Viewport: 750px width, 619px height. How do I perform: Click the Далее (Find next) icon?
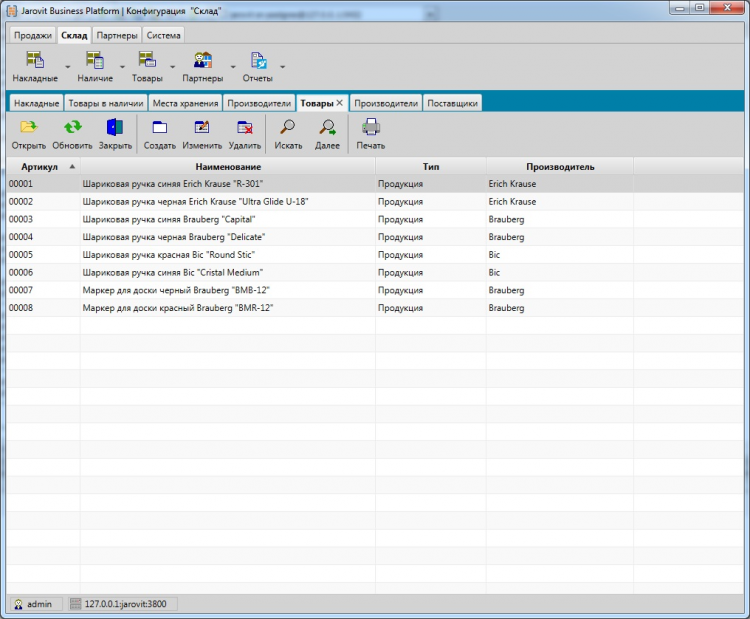[x=327, y=127]
